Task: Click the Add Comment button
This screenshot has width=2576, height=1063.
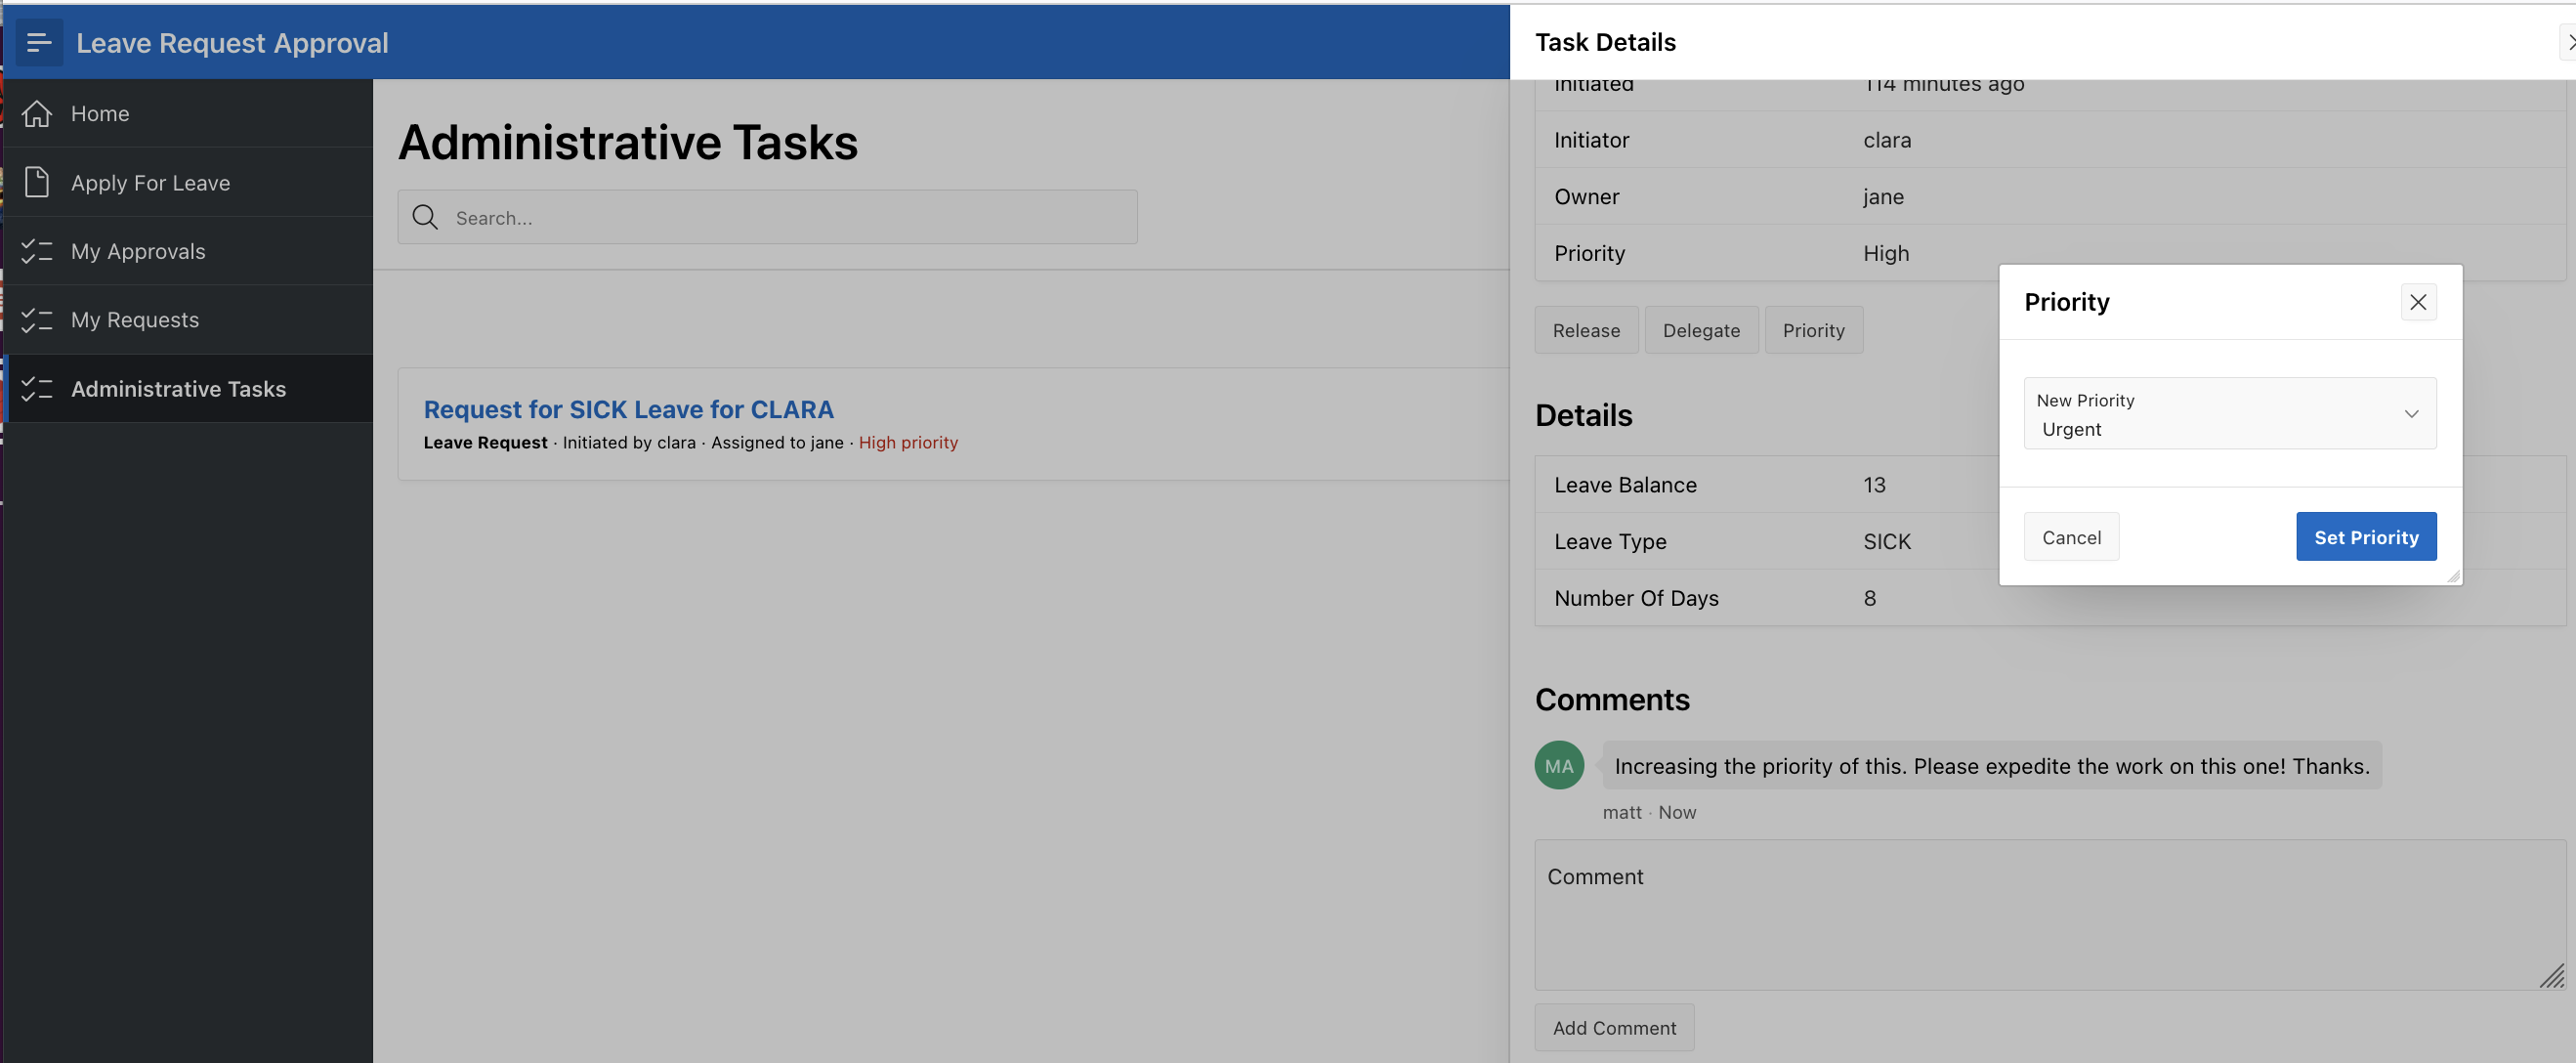Action: [1613, 1028]
